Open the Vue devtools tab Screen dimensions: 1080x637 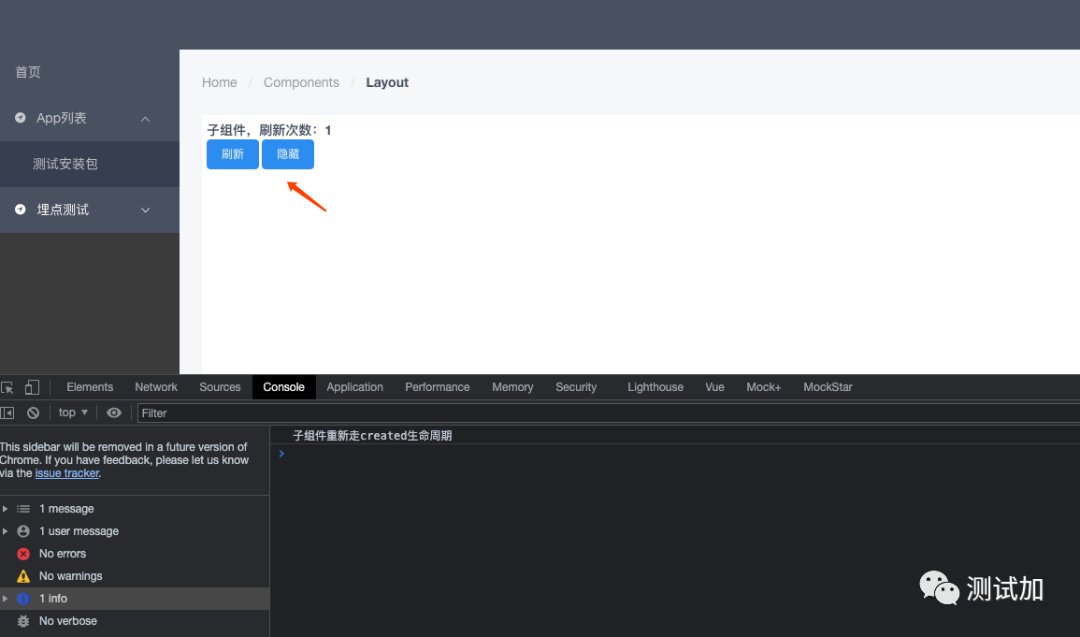714,387
